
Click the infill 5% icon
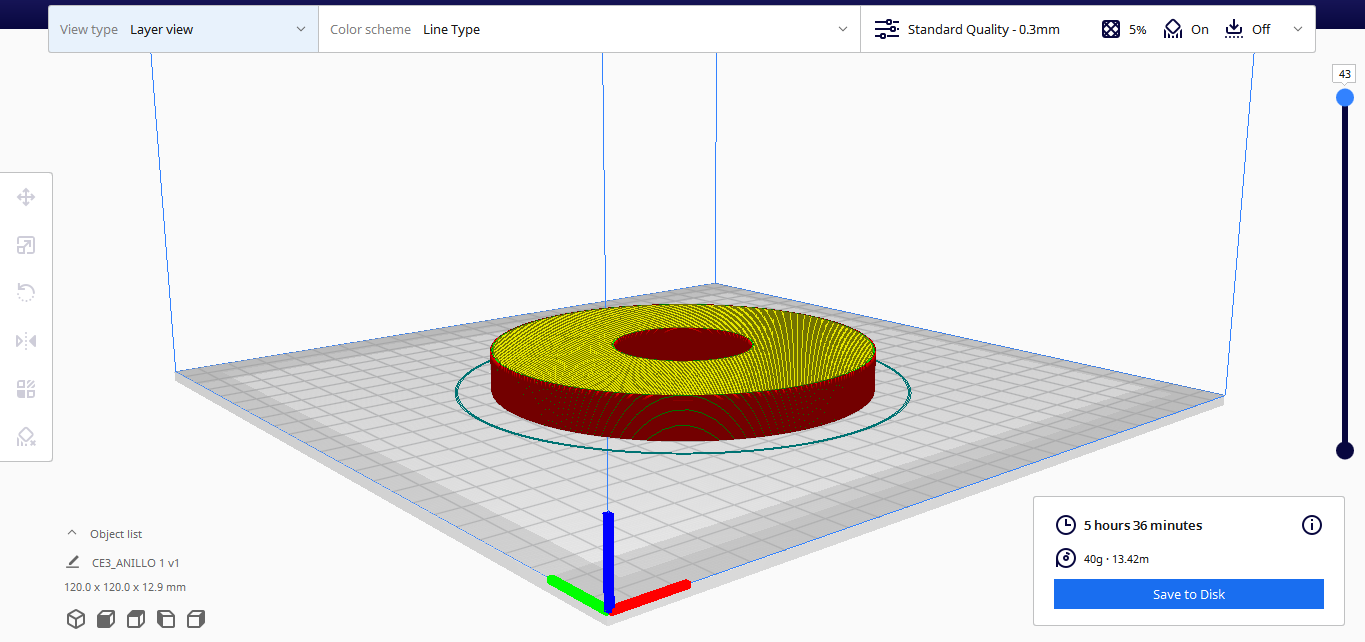(x=1111, y=29)
